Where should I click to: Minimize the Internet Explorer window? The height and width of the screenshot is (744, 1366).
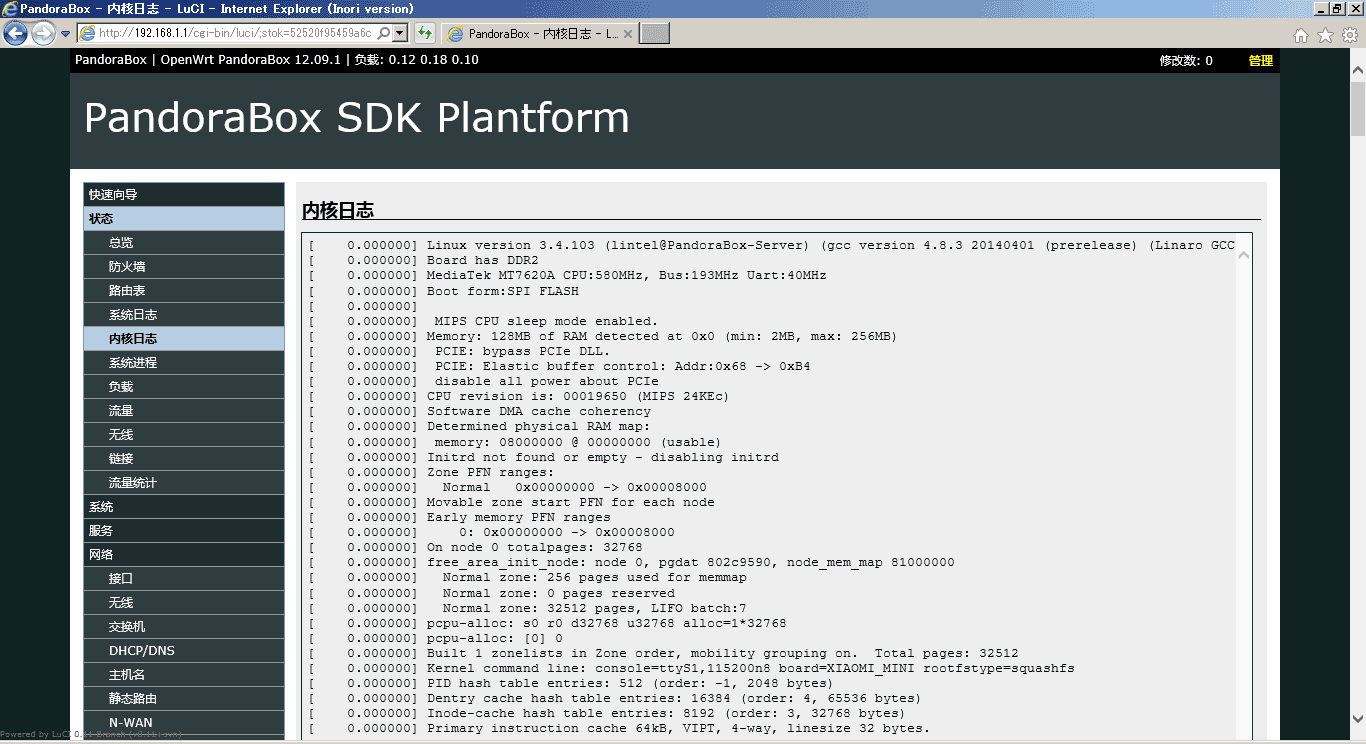[1320, 8]
